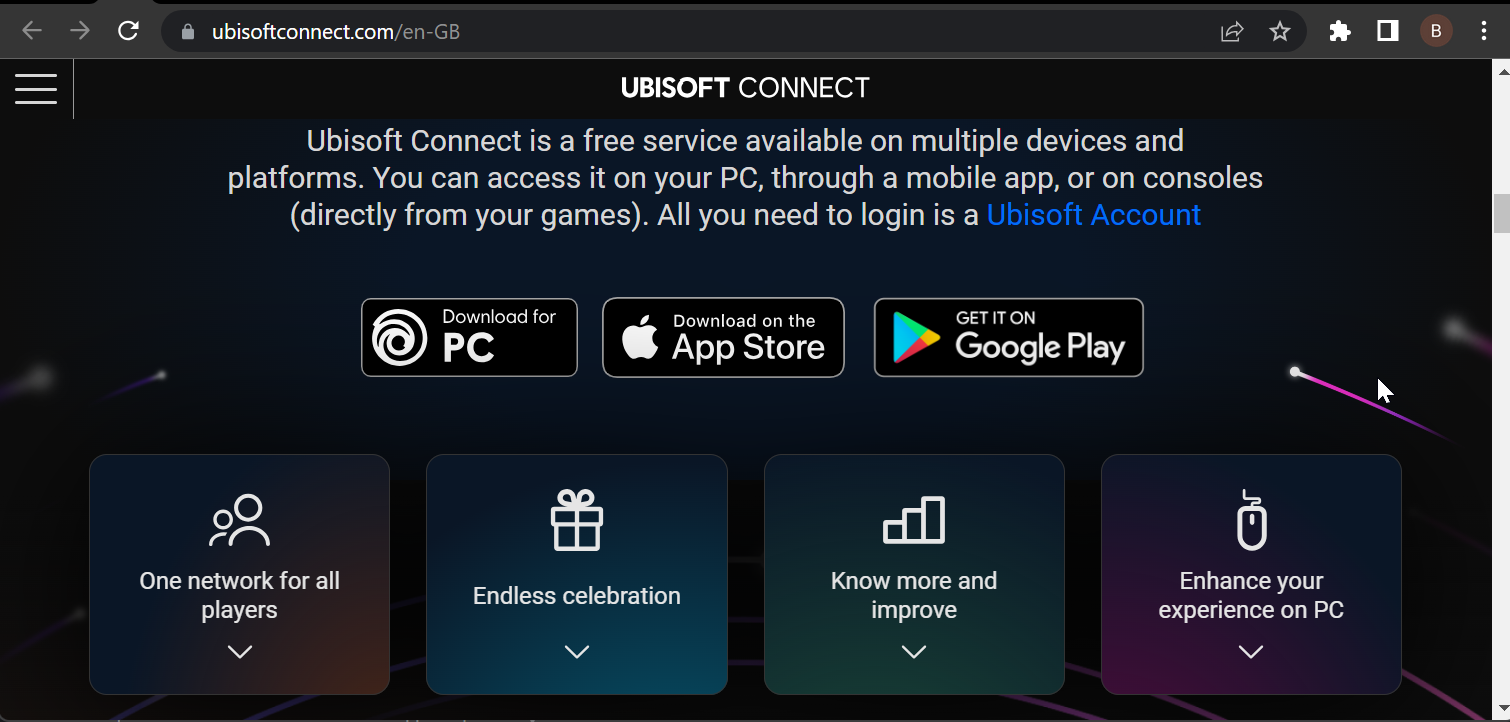The height and width of the screenshot is (722, 1510).
Task: Click the two-people network icon
Action: point(239,520)
